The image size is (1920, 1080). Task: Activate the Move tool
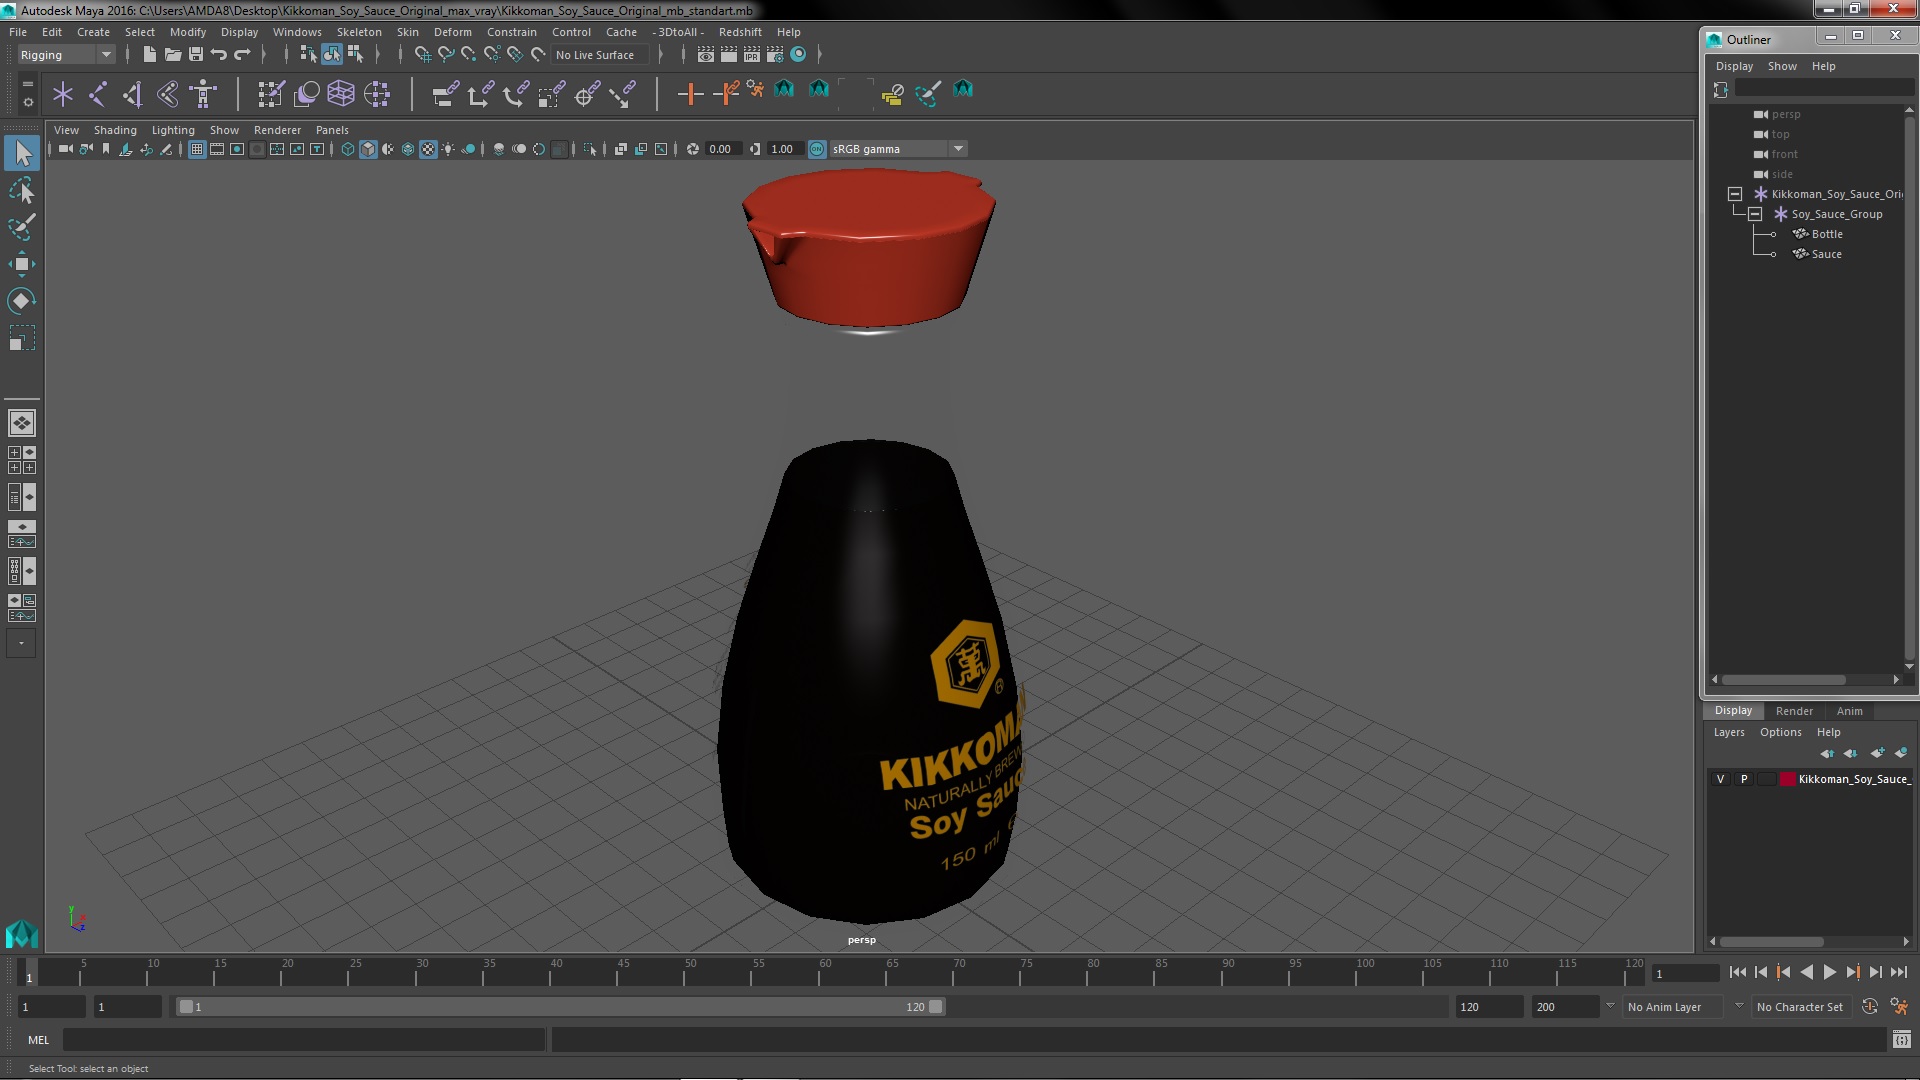pyautogui.click(x=21, y=264)
